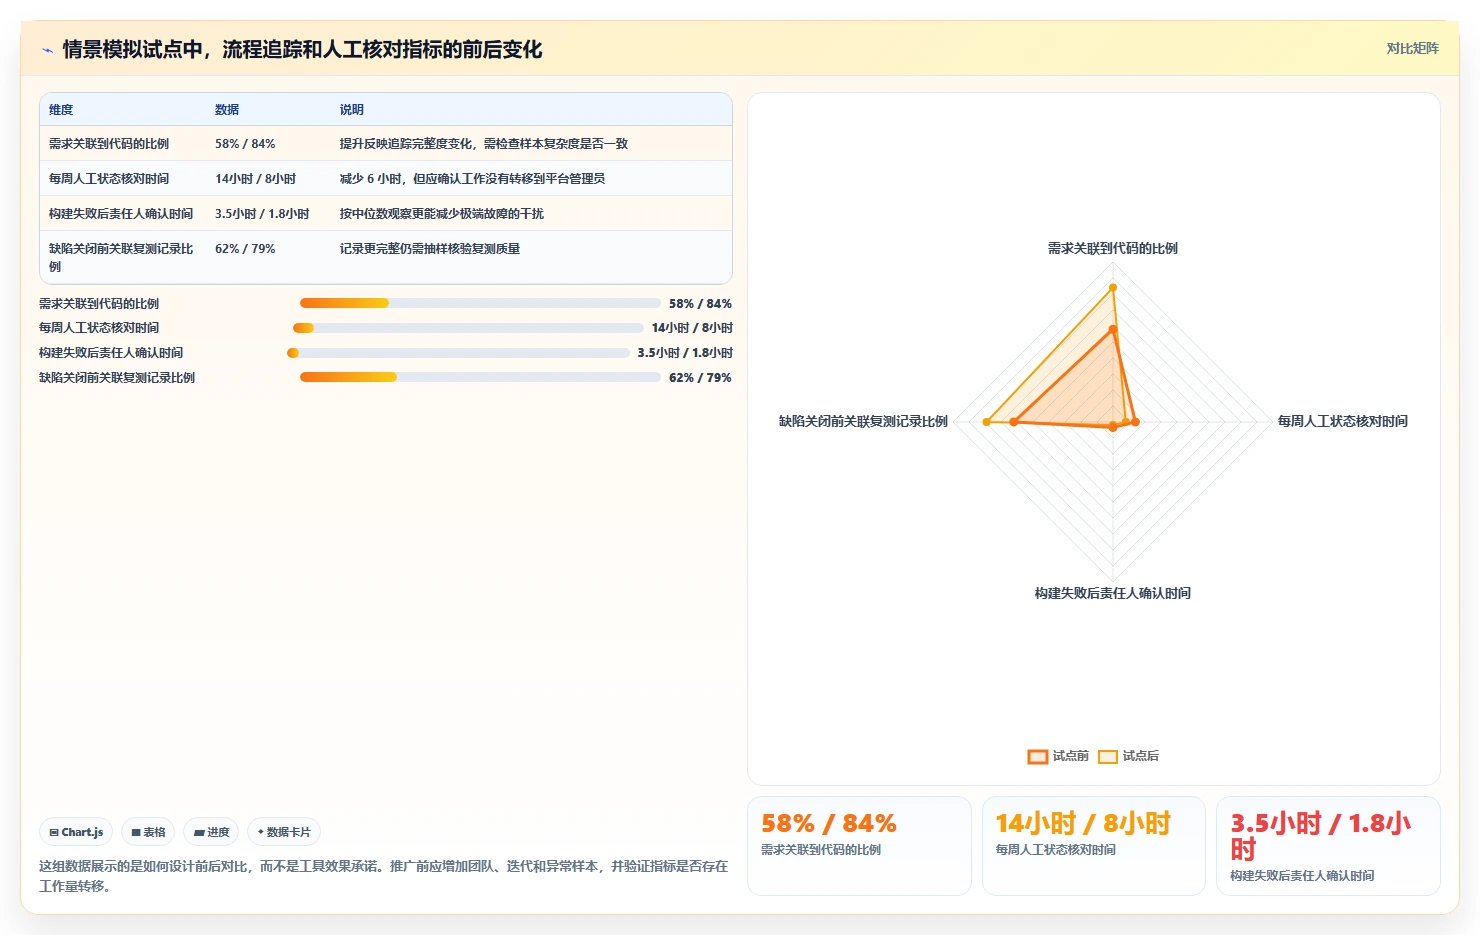Click data card caption 每周人工状态核对时间
Screen dimensions: 1480x935
pyautogui.click(x=1055, y=850)
